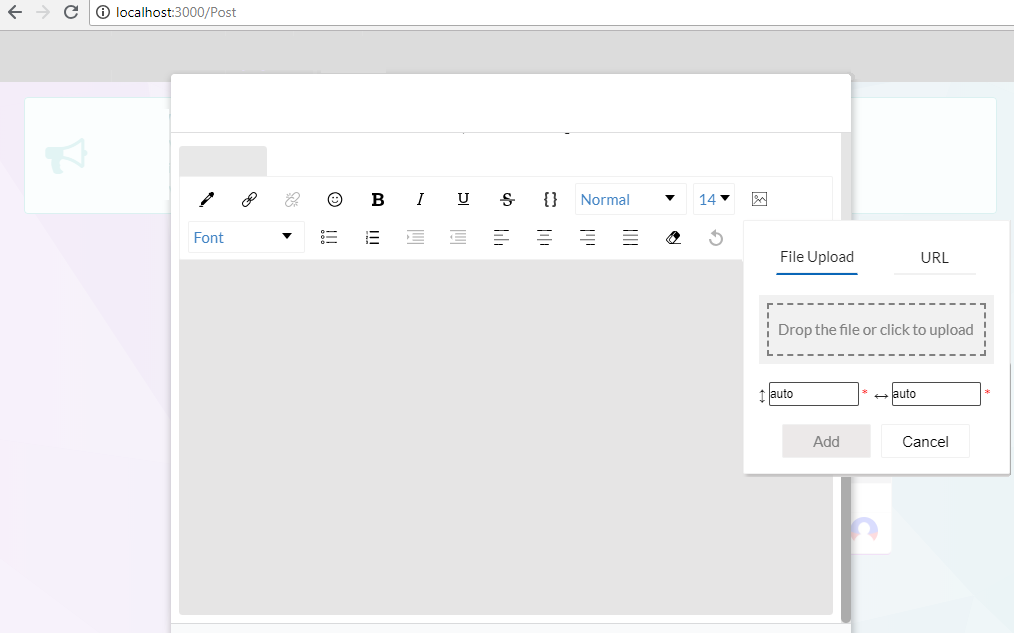This screenshot has width=1014, height=633.
Task: Align text to the center
Action: click(x=544, y=237)
